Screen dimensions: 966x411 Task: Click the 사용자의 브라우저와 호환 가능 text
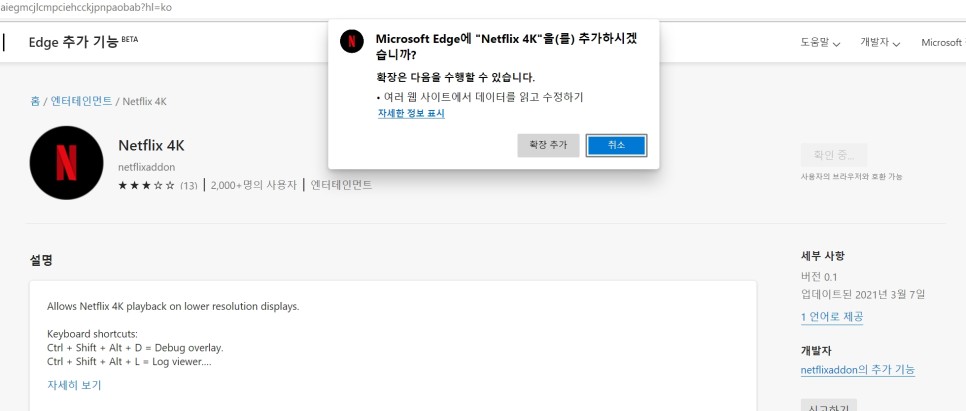[x=851, y=177]
